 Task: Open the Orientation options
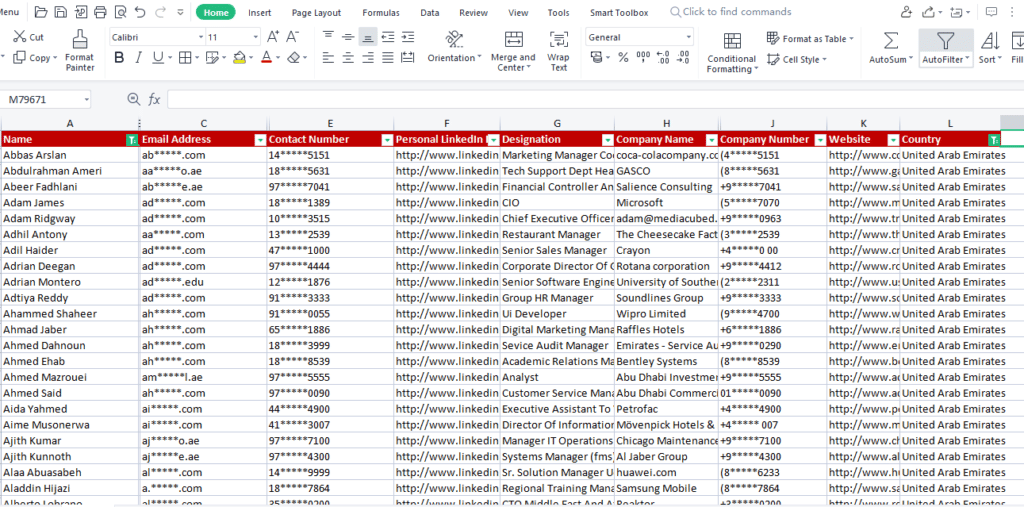click(455, 47)
